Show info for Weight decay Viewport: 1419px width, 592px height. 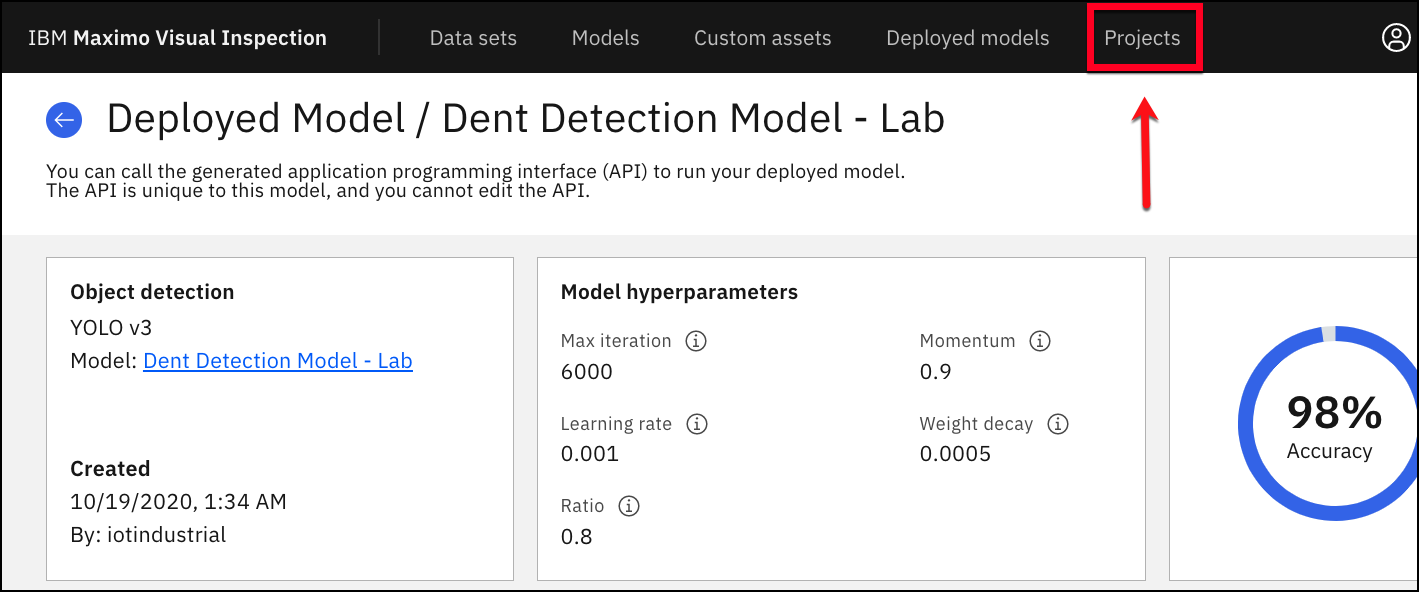(1058, 424)
